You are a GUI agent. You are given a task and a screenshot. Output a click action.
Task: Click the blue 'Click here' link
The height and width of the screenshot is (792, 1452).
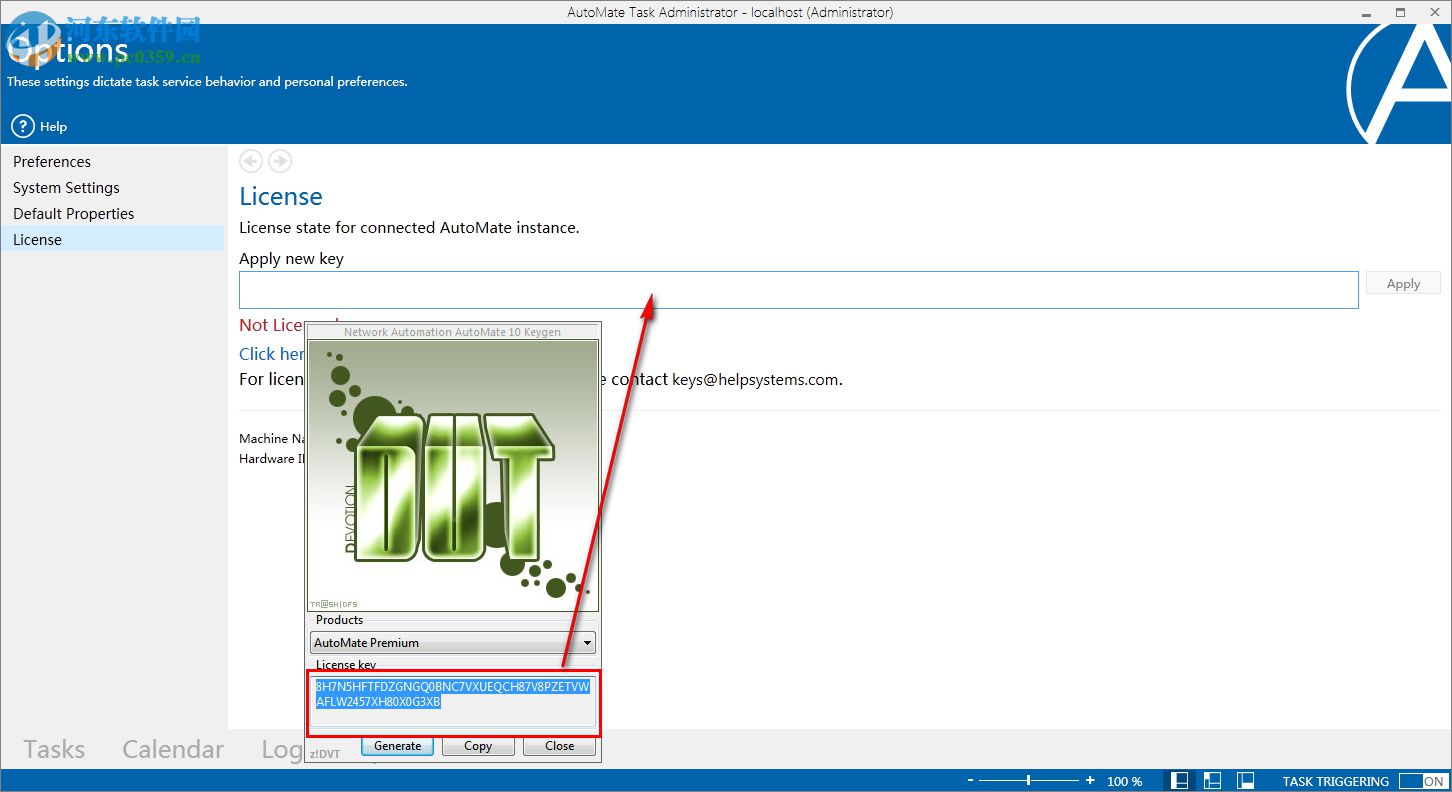(x=272, y=353)
